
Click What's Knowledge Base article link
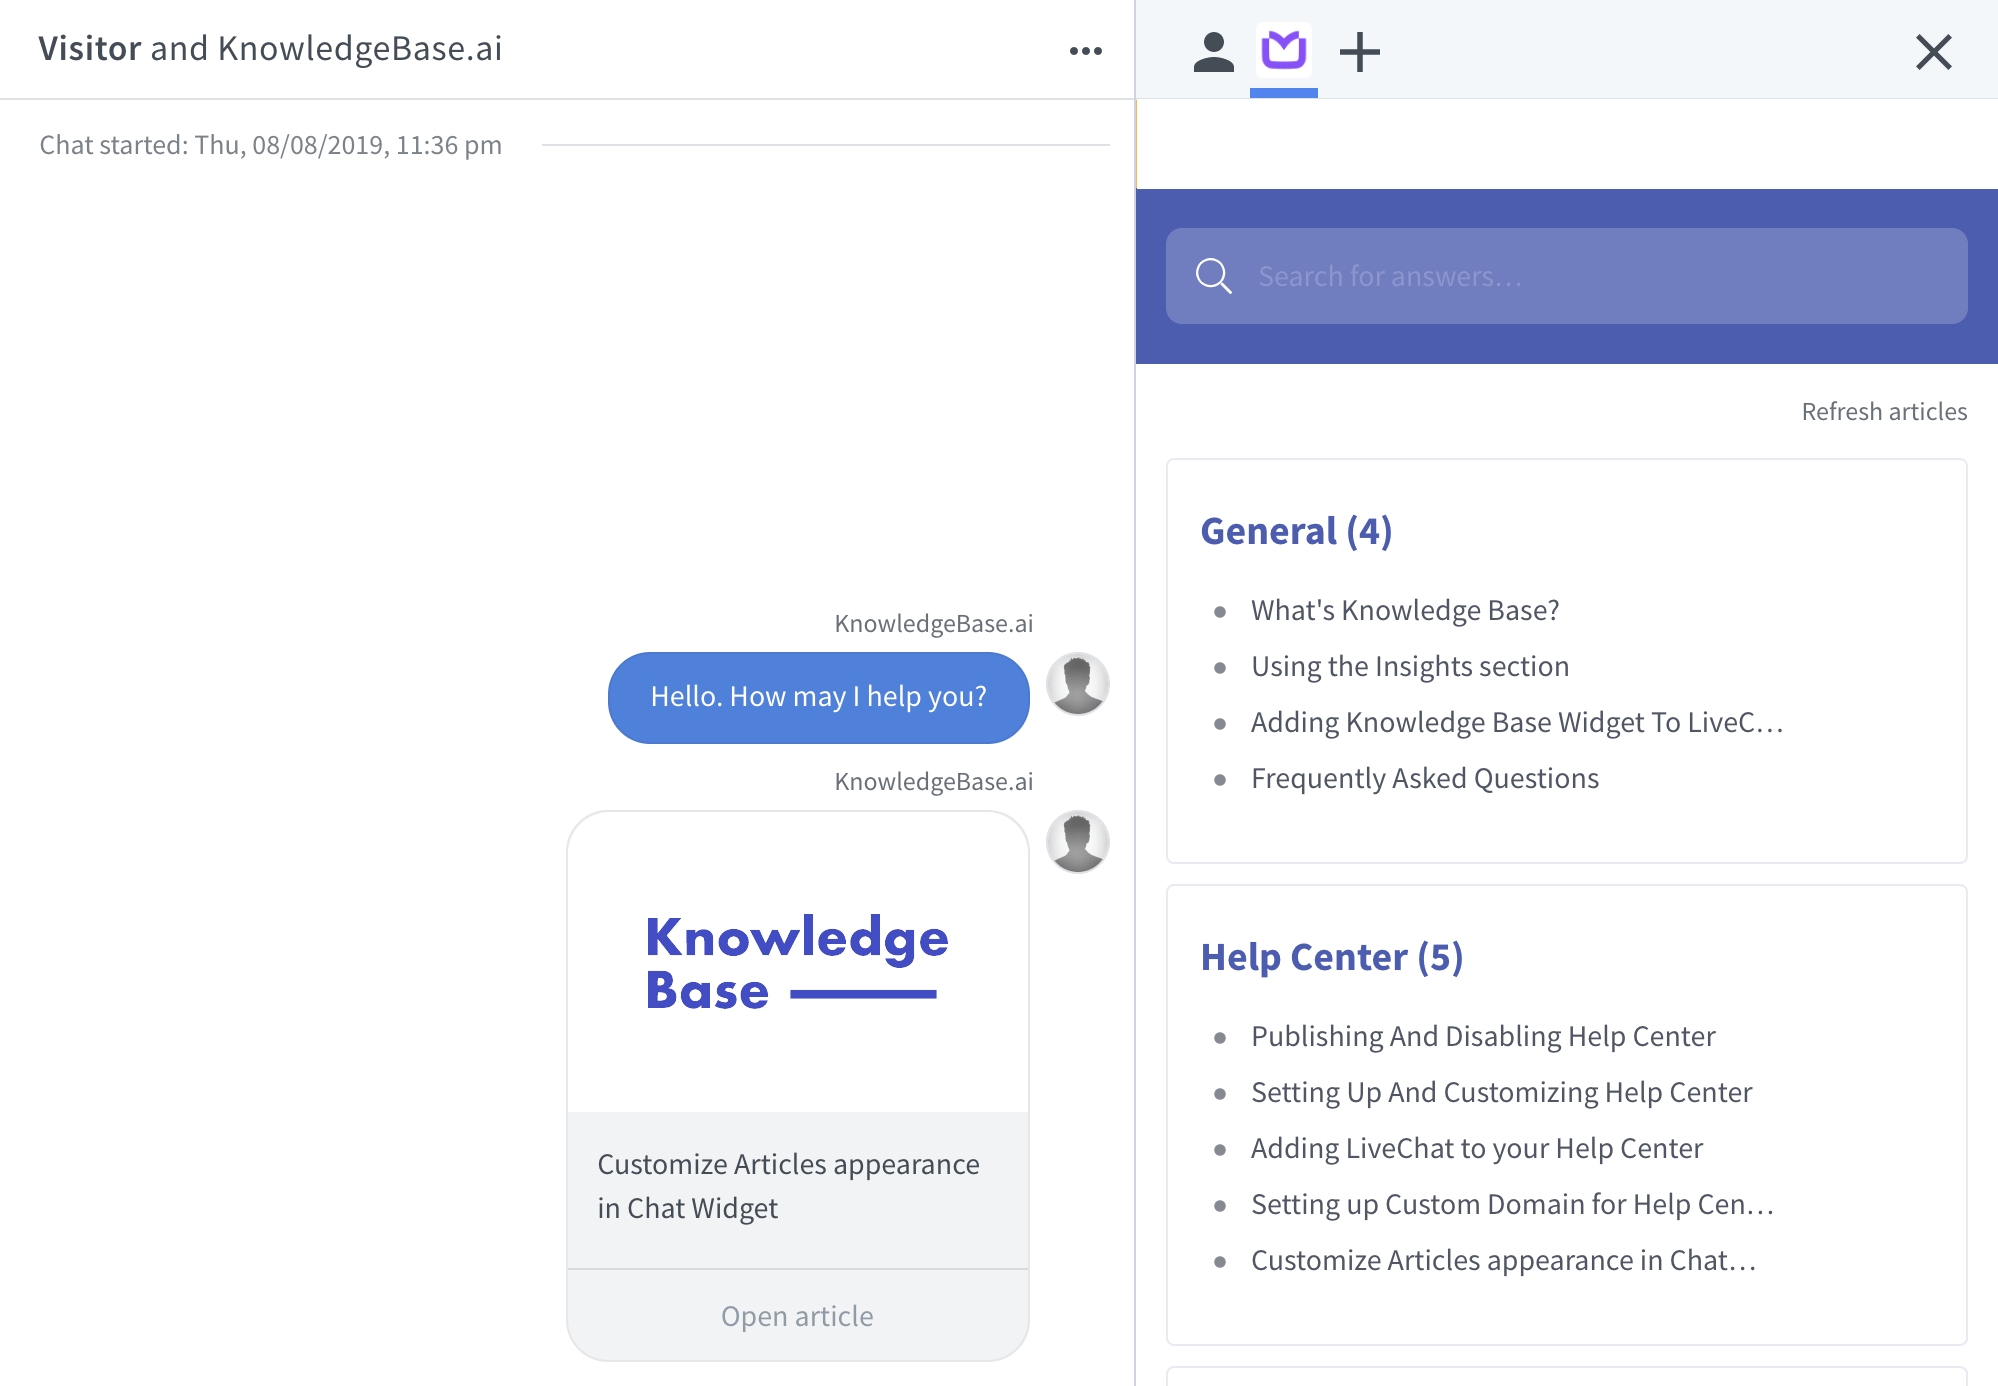[1403, 610]
